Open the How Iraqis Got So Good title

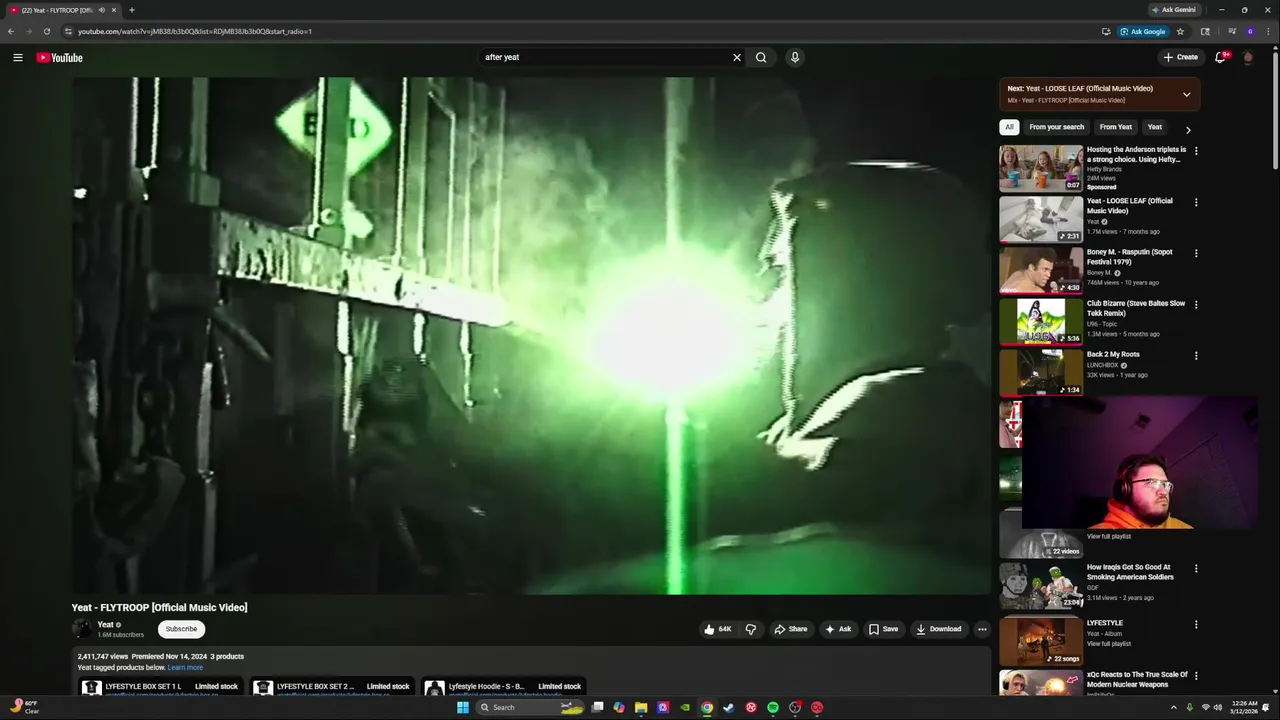click(1130, 572)
